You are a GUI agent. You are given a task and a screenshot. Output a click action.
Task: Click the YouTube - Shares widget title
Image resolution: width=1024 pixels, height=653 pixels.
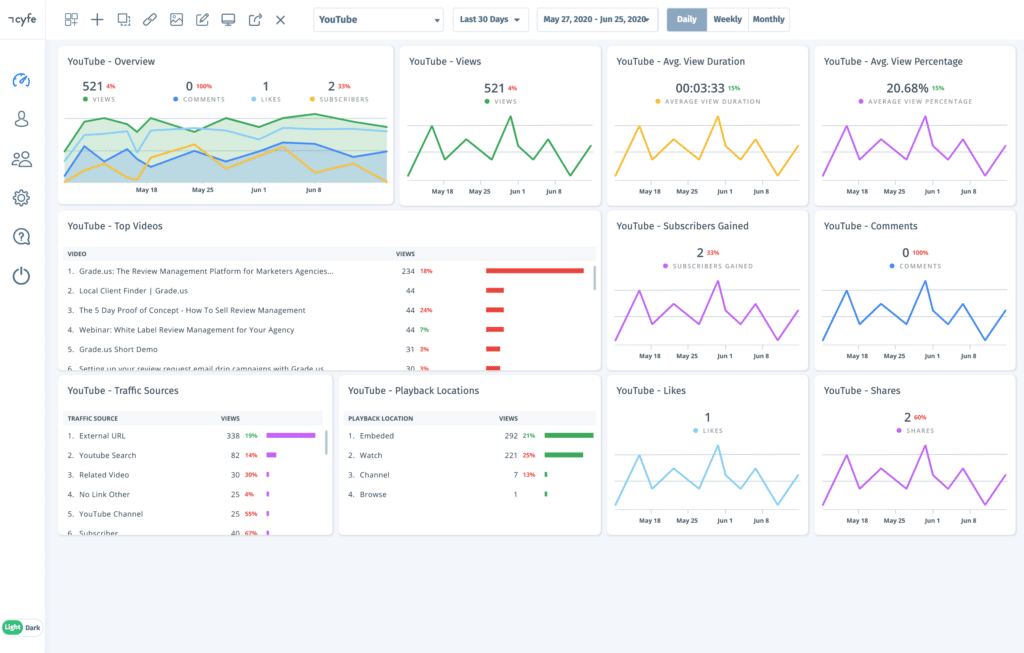pyautogui.click(x=862, y=390)
